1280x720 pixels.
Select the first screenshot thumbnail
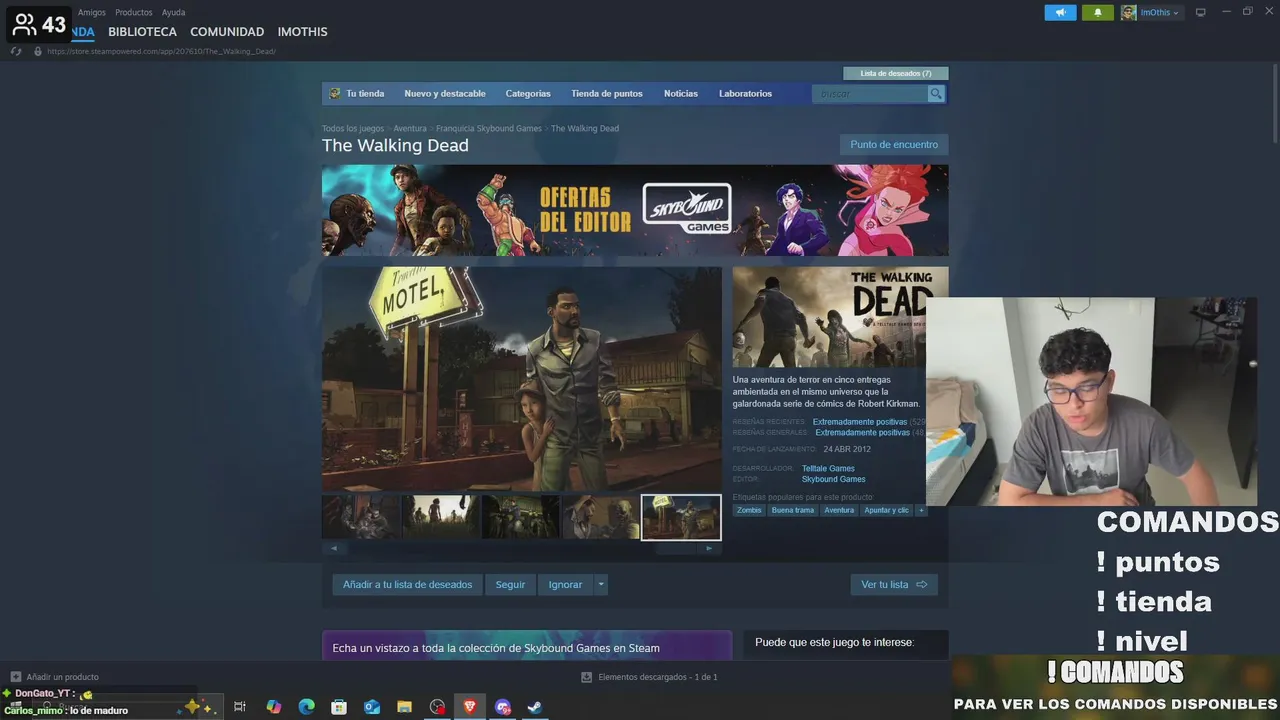[x=361, y=517]
